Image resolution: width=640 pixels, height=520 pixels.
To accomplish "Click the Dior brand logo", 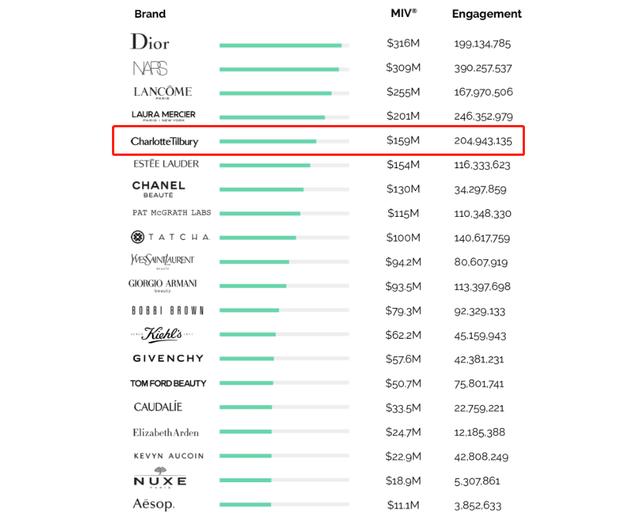I will coord(150,43).
